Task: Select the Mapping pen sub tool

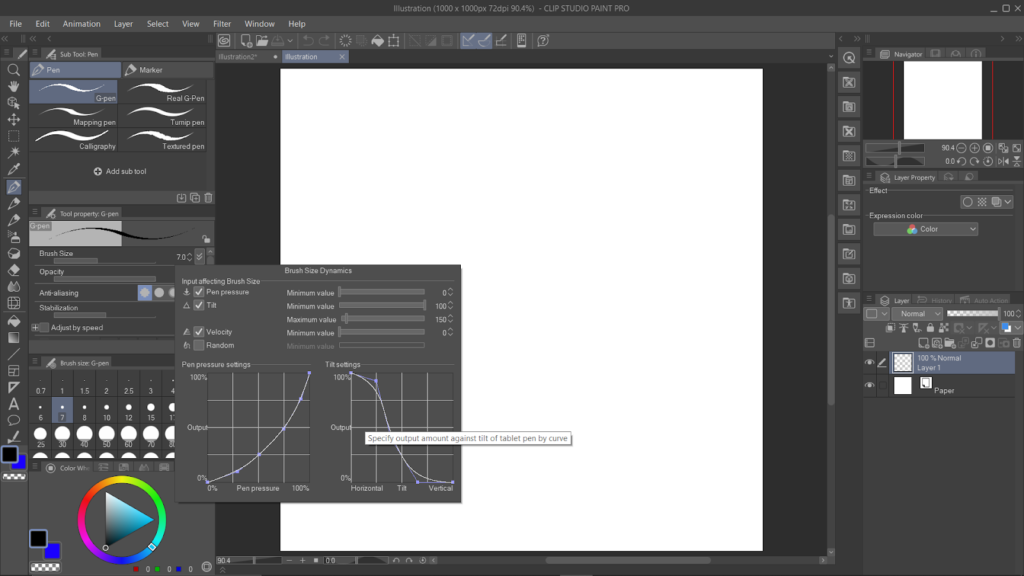Action: tap(75, 116)
